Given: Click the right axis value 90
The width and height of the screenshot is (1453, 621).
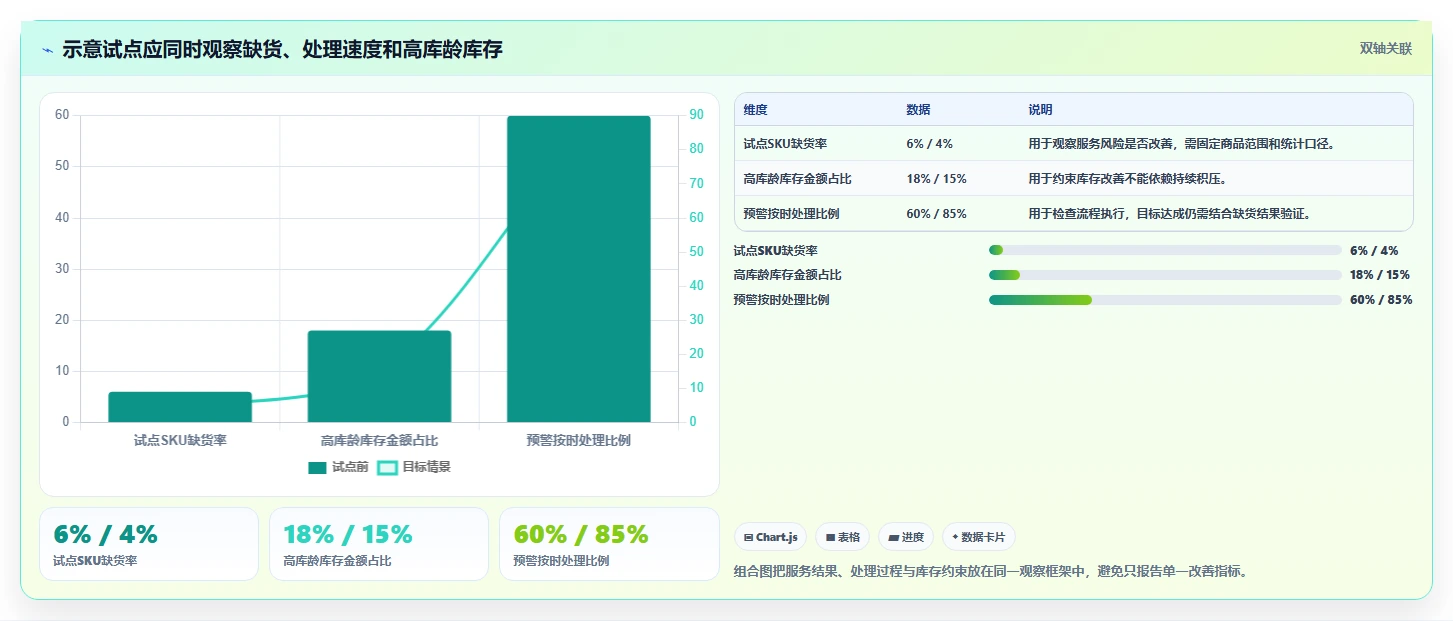Looking at the screenshot, I should 696,115.
